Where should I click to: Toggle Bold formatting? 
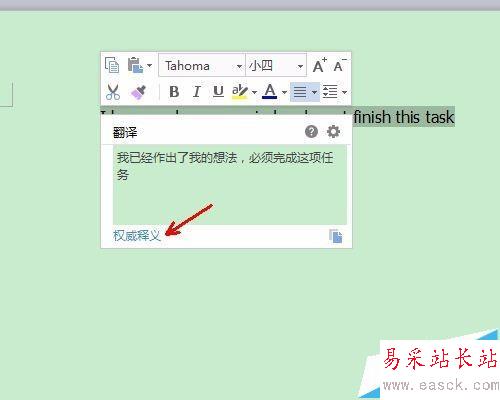(x=174, y=91)
